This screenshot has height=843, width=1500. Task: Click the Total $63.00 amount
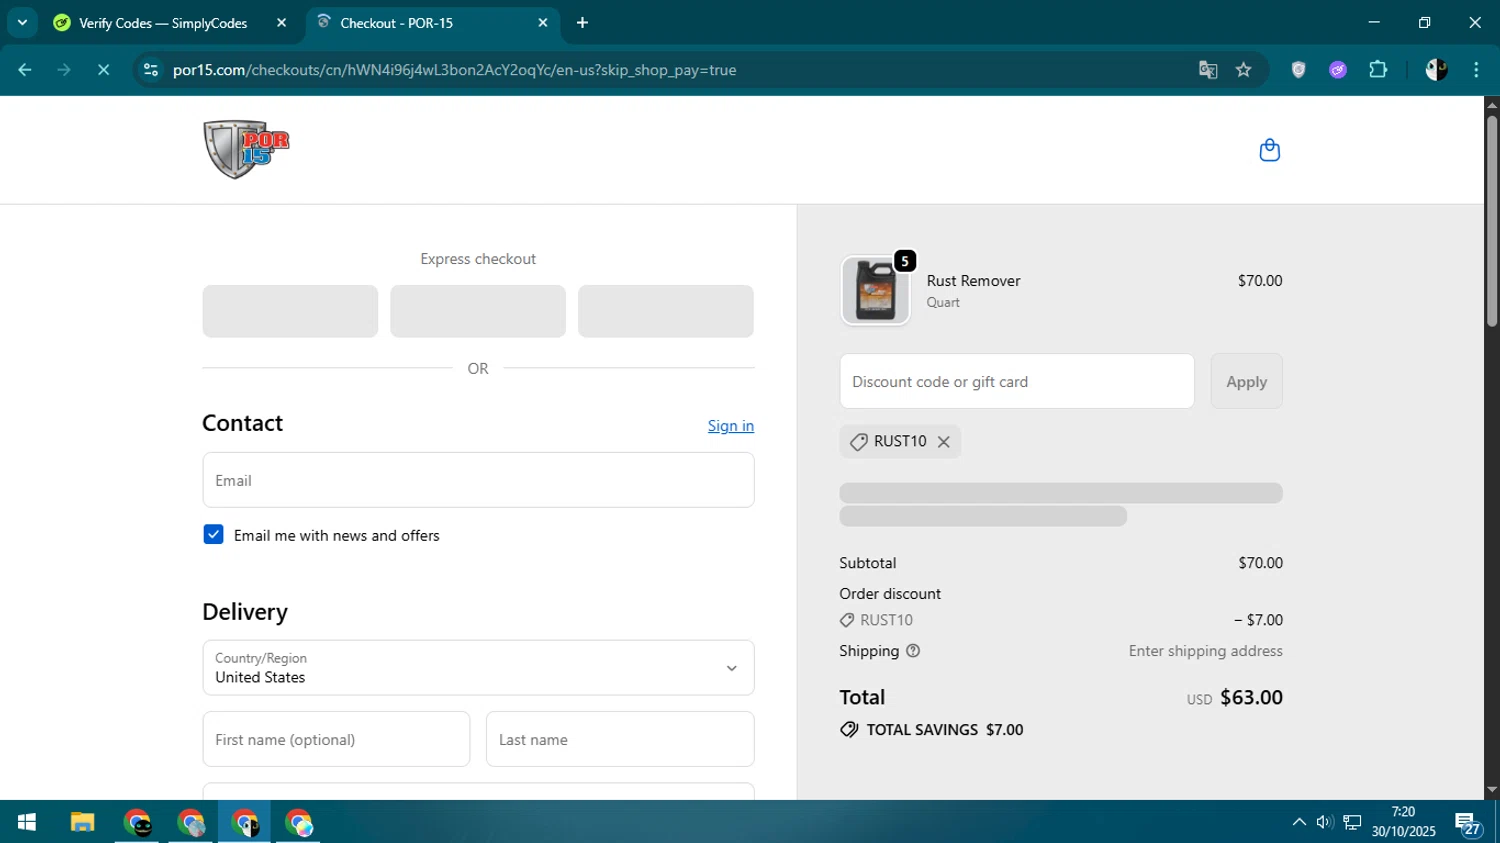click(1251, 697)
